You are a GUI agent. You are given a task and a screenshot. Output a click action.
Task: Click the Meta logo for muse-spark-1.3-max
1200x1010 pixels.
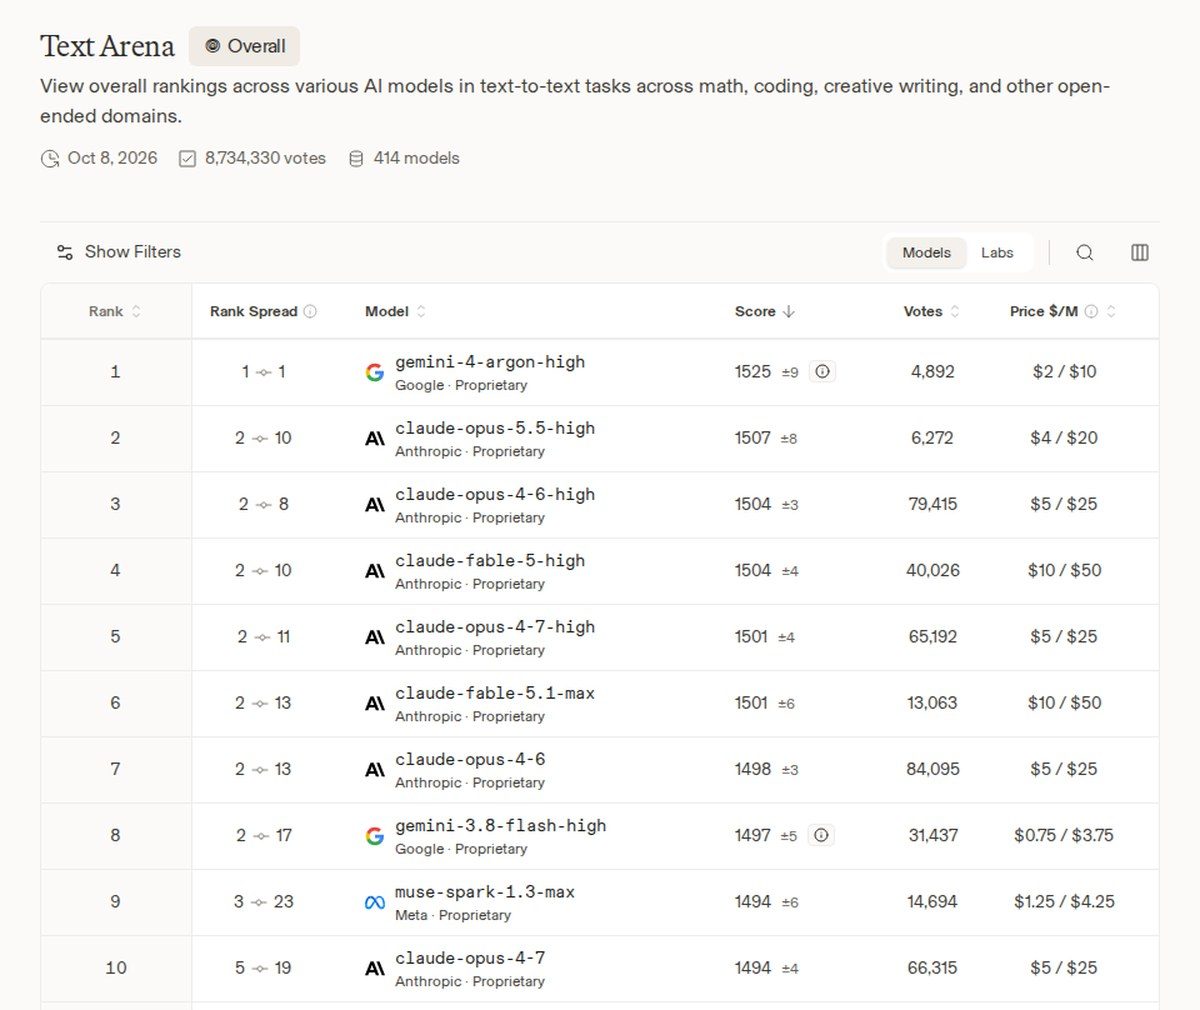tap(375, 902)
